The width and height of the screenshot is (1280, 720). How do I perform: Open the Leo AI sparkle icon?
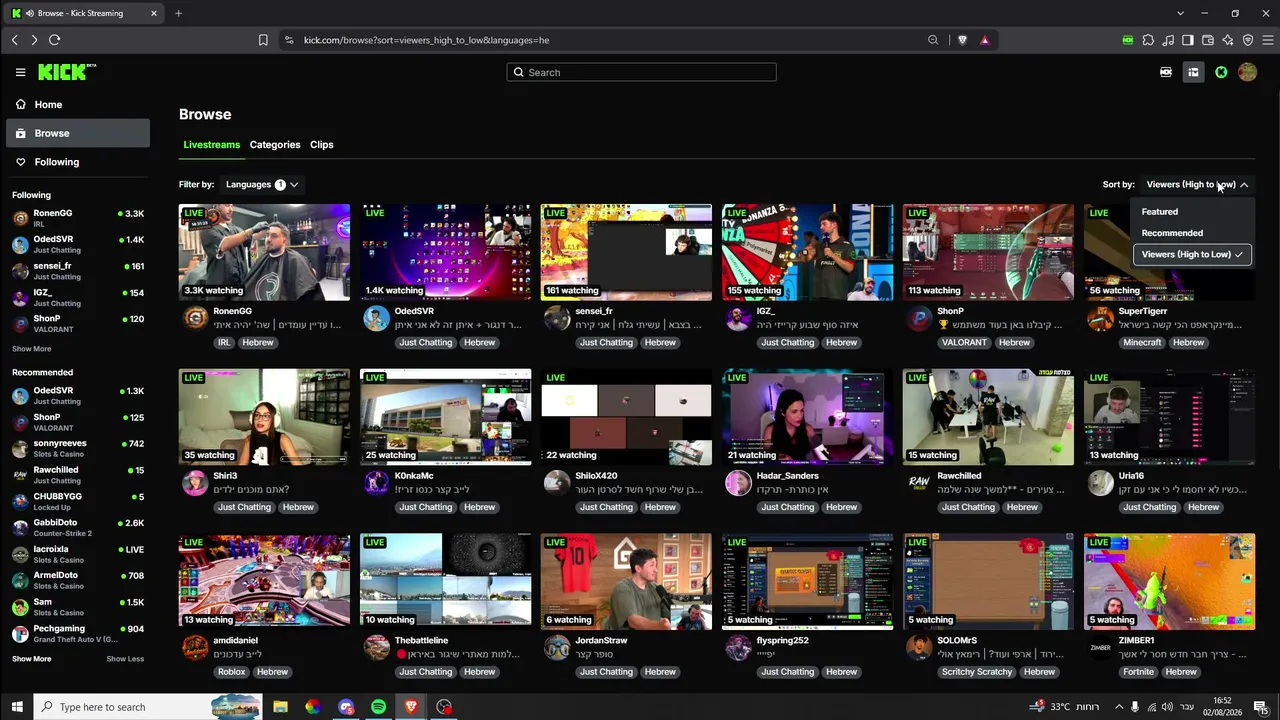pyautogui.click(x=1228, y=40)
